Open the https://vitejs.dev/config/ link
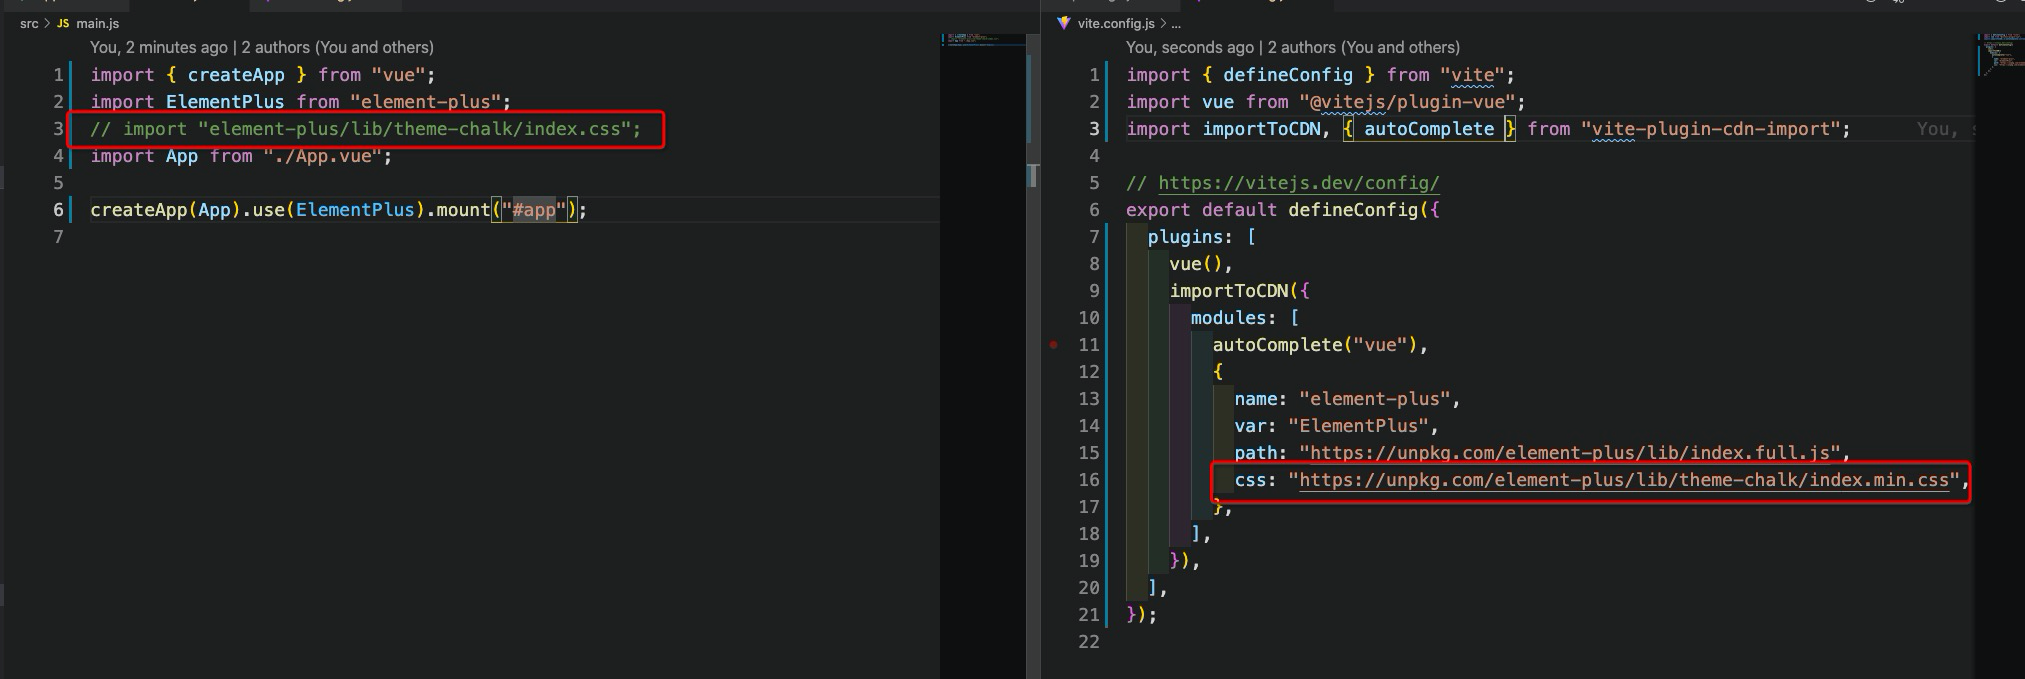This screenshot has width=2025, height=679. 1299,183
